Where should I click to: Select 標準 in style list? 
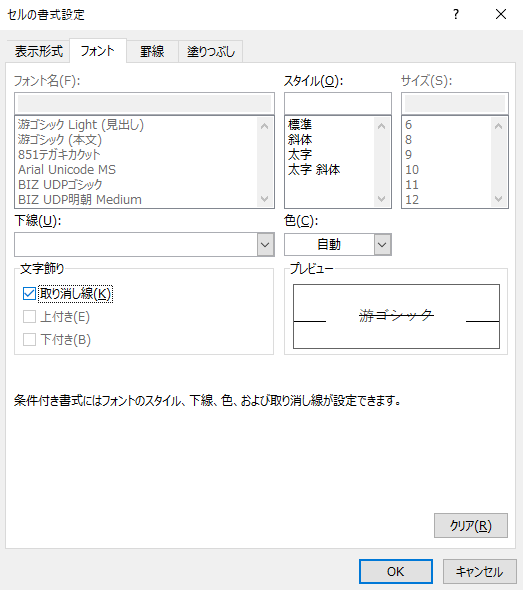(300, 125)
